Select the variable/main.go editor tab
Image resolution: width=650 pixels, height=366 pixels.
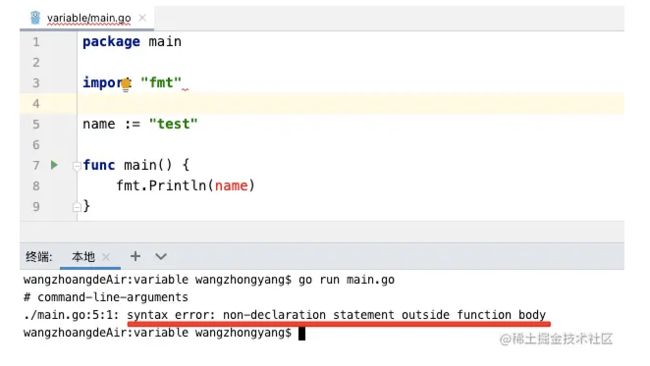[x=87, y=18]
